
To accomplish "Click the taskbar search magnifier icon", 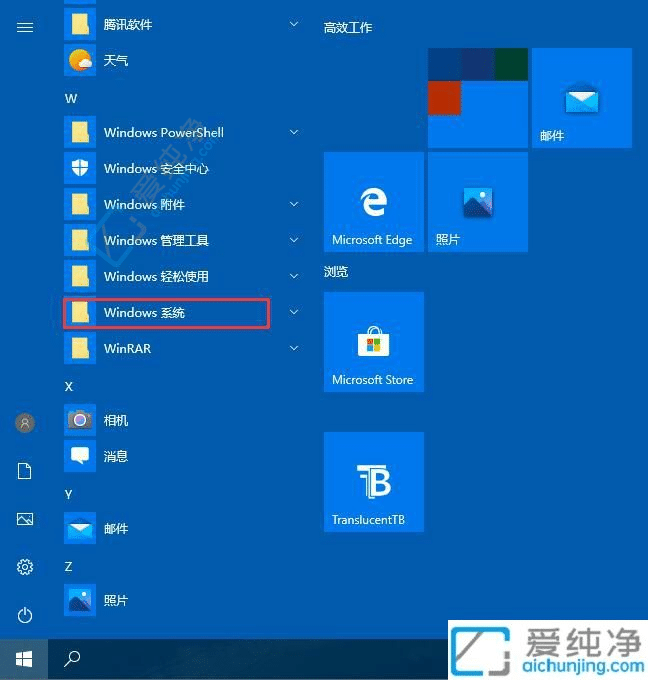I will (72, 659).
